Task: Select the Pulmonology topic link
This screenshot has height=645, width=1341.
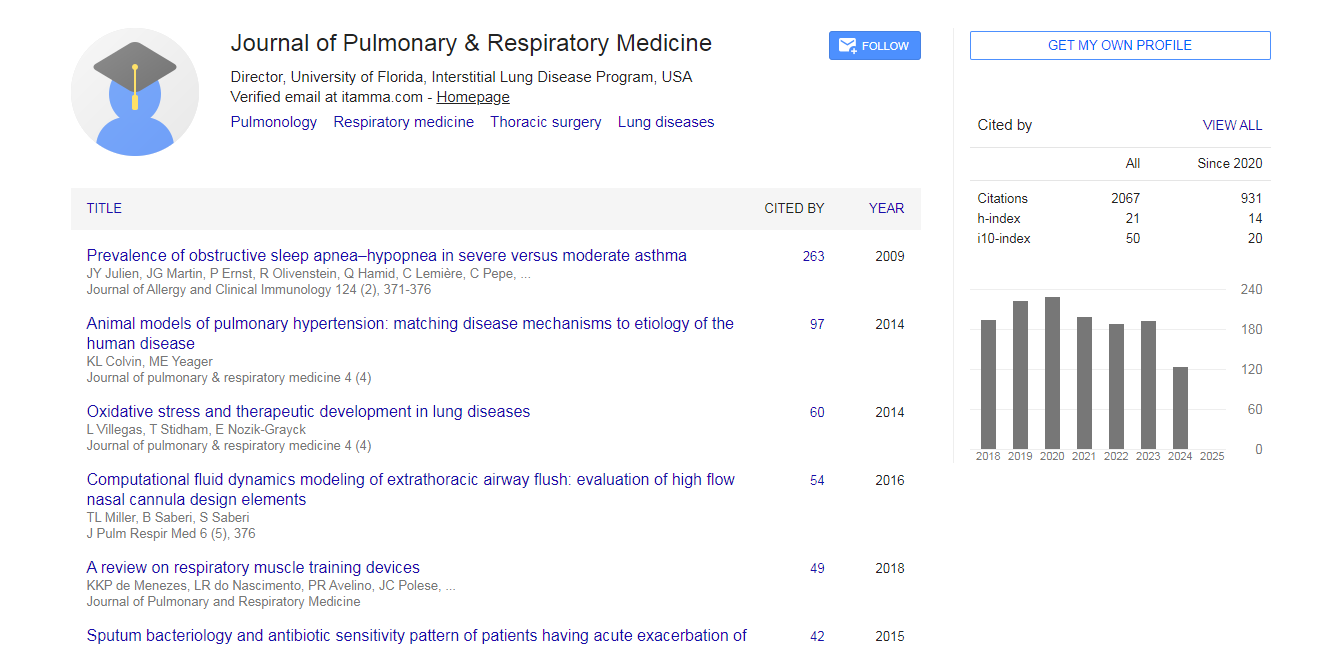Action: tap(273, 122)
